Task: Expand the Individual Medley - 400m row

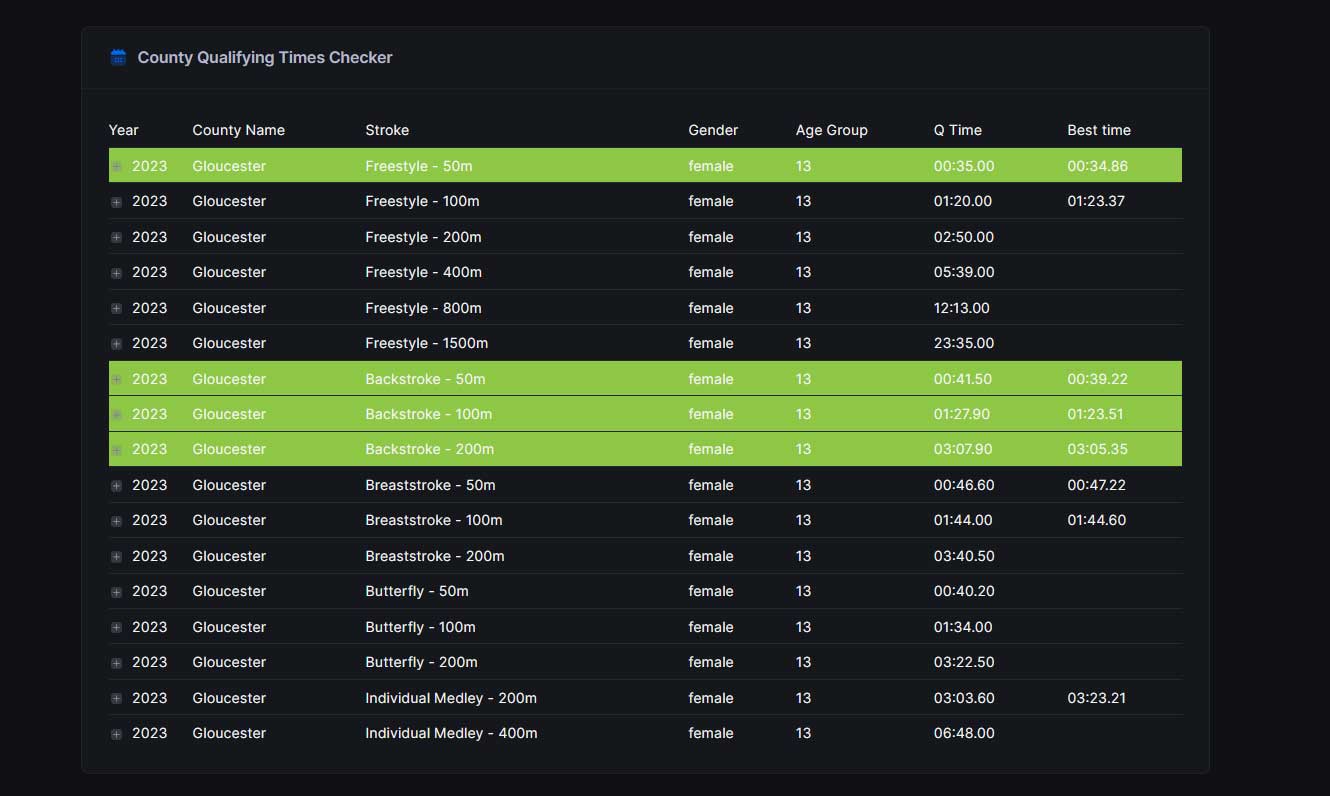Action: 116,734
